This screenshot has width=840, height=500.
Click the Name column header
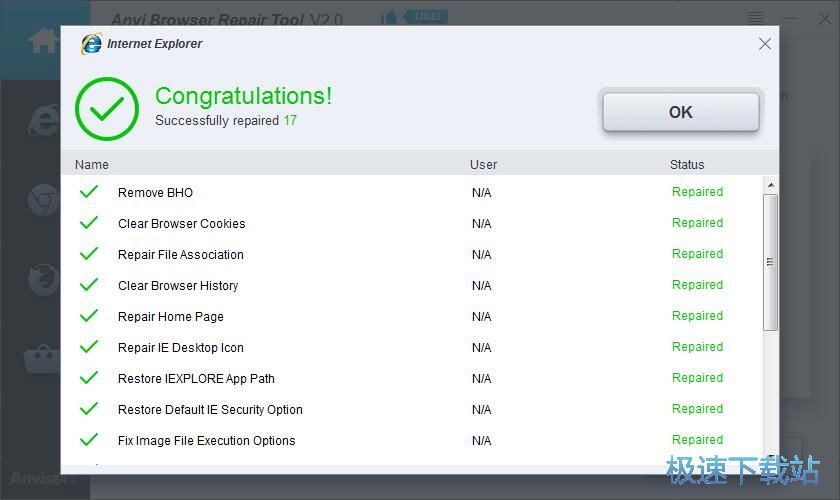point(92,165)
